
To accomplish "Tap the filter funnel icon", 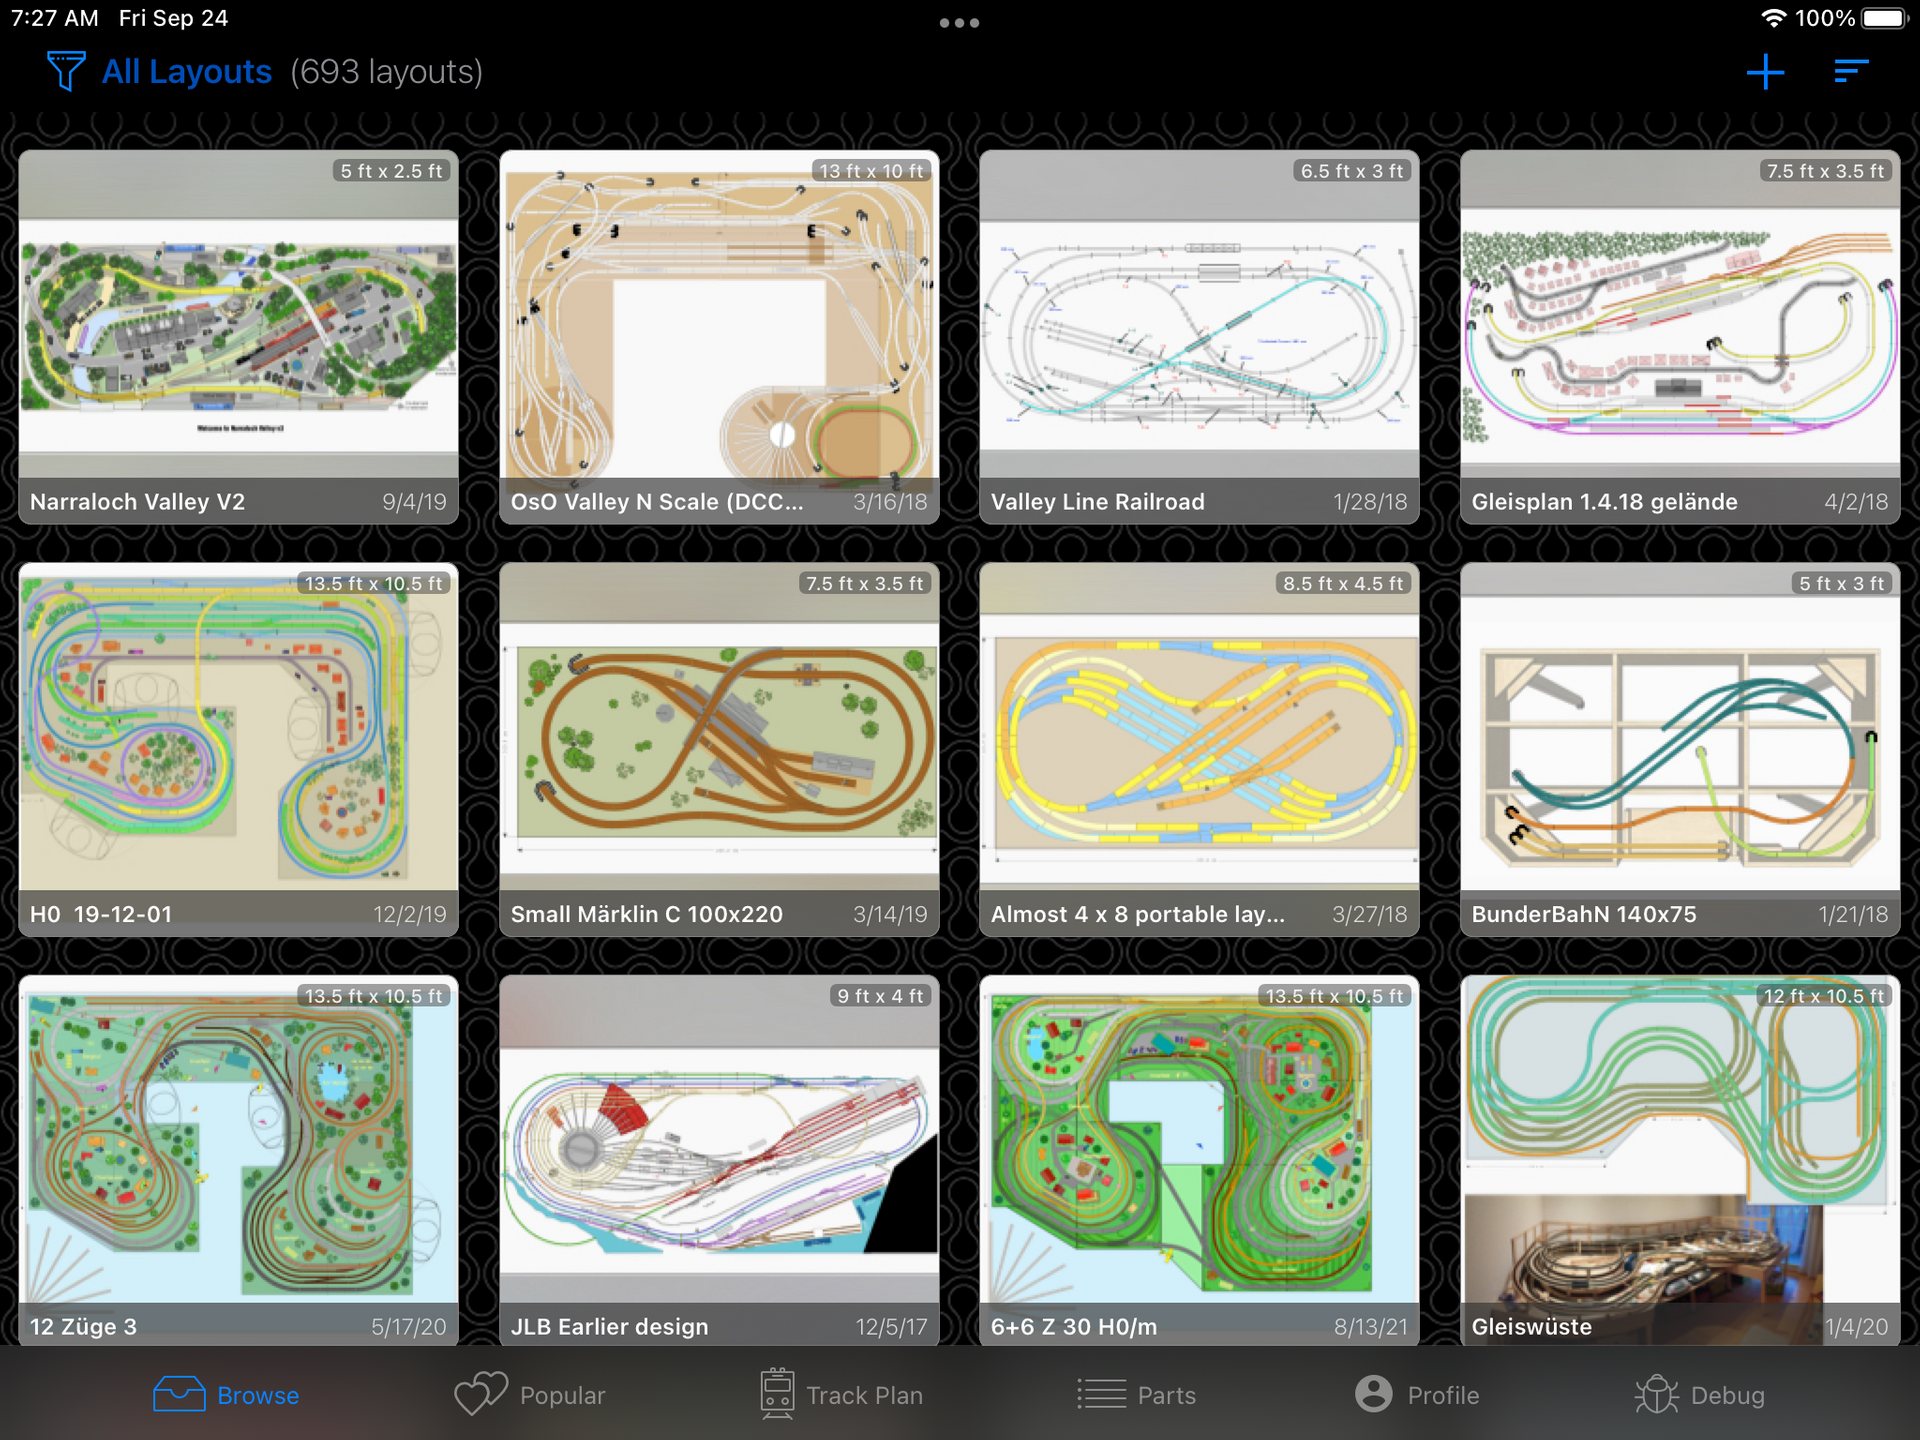I will click(x=66, y=71).
